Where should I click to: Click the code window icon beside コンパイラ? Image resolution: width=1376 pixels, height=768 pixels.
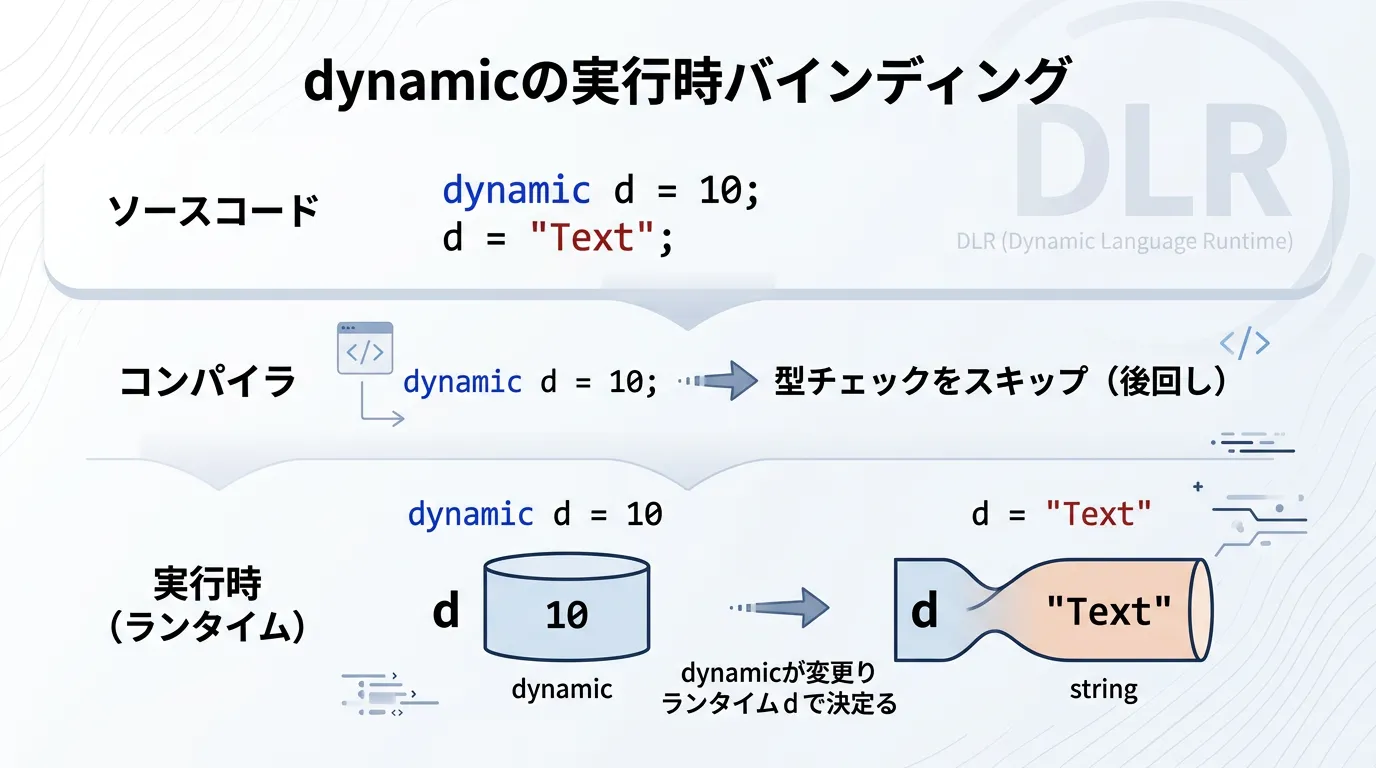pos(365,348)
